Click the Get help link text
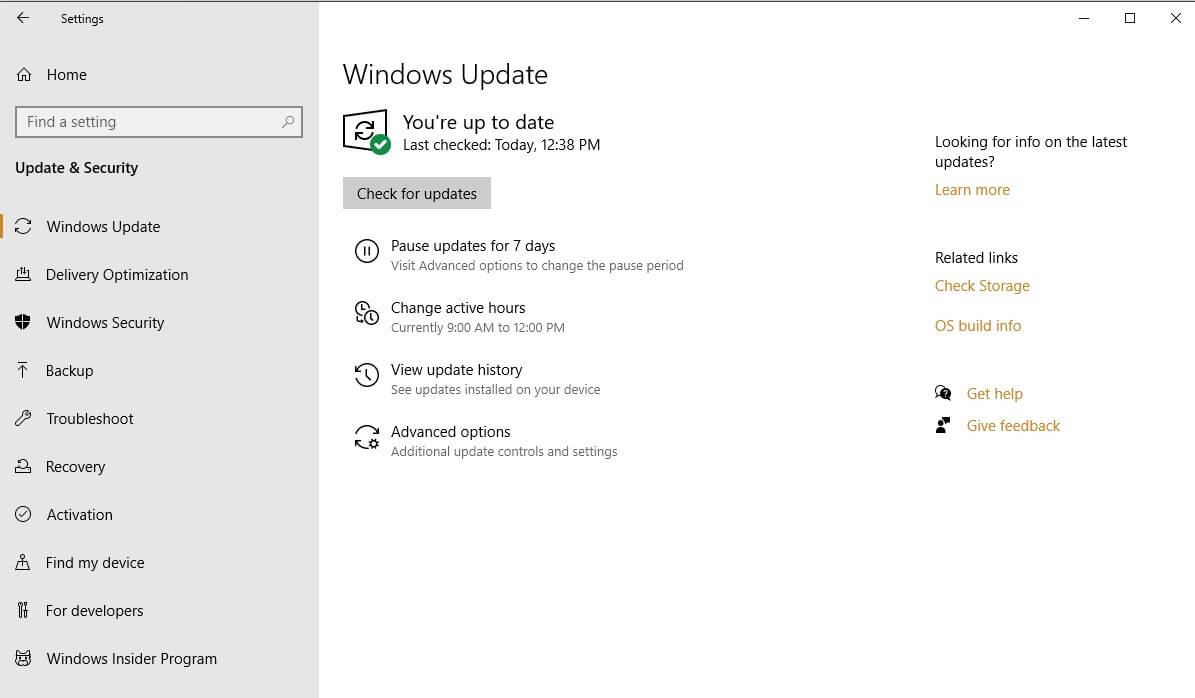Screen dimensions: 1195x698 995,393
